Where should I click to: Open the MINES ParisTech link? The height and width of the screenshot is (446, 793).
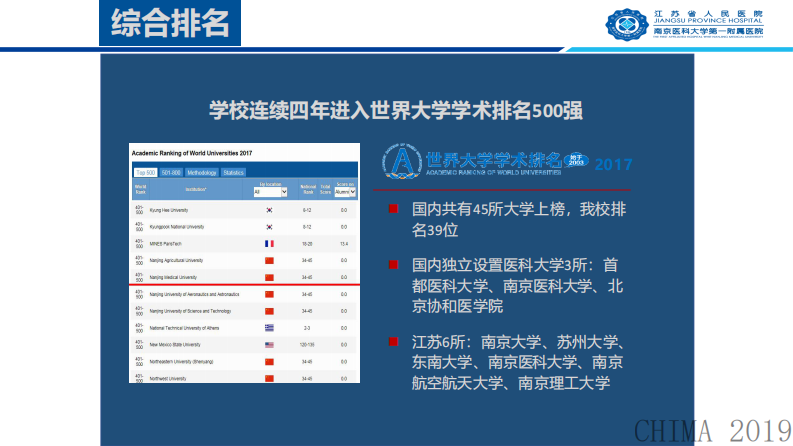(165, 244)
